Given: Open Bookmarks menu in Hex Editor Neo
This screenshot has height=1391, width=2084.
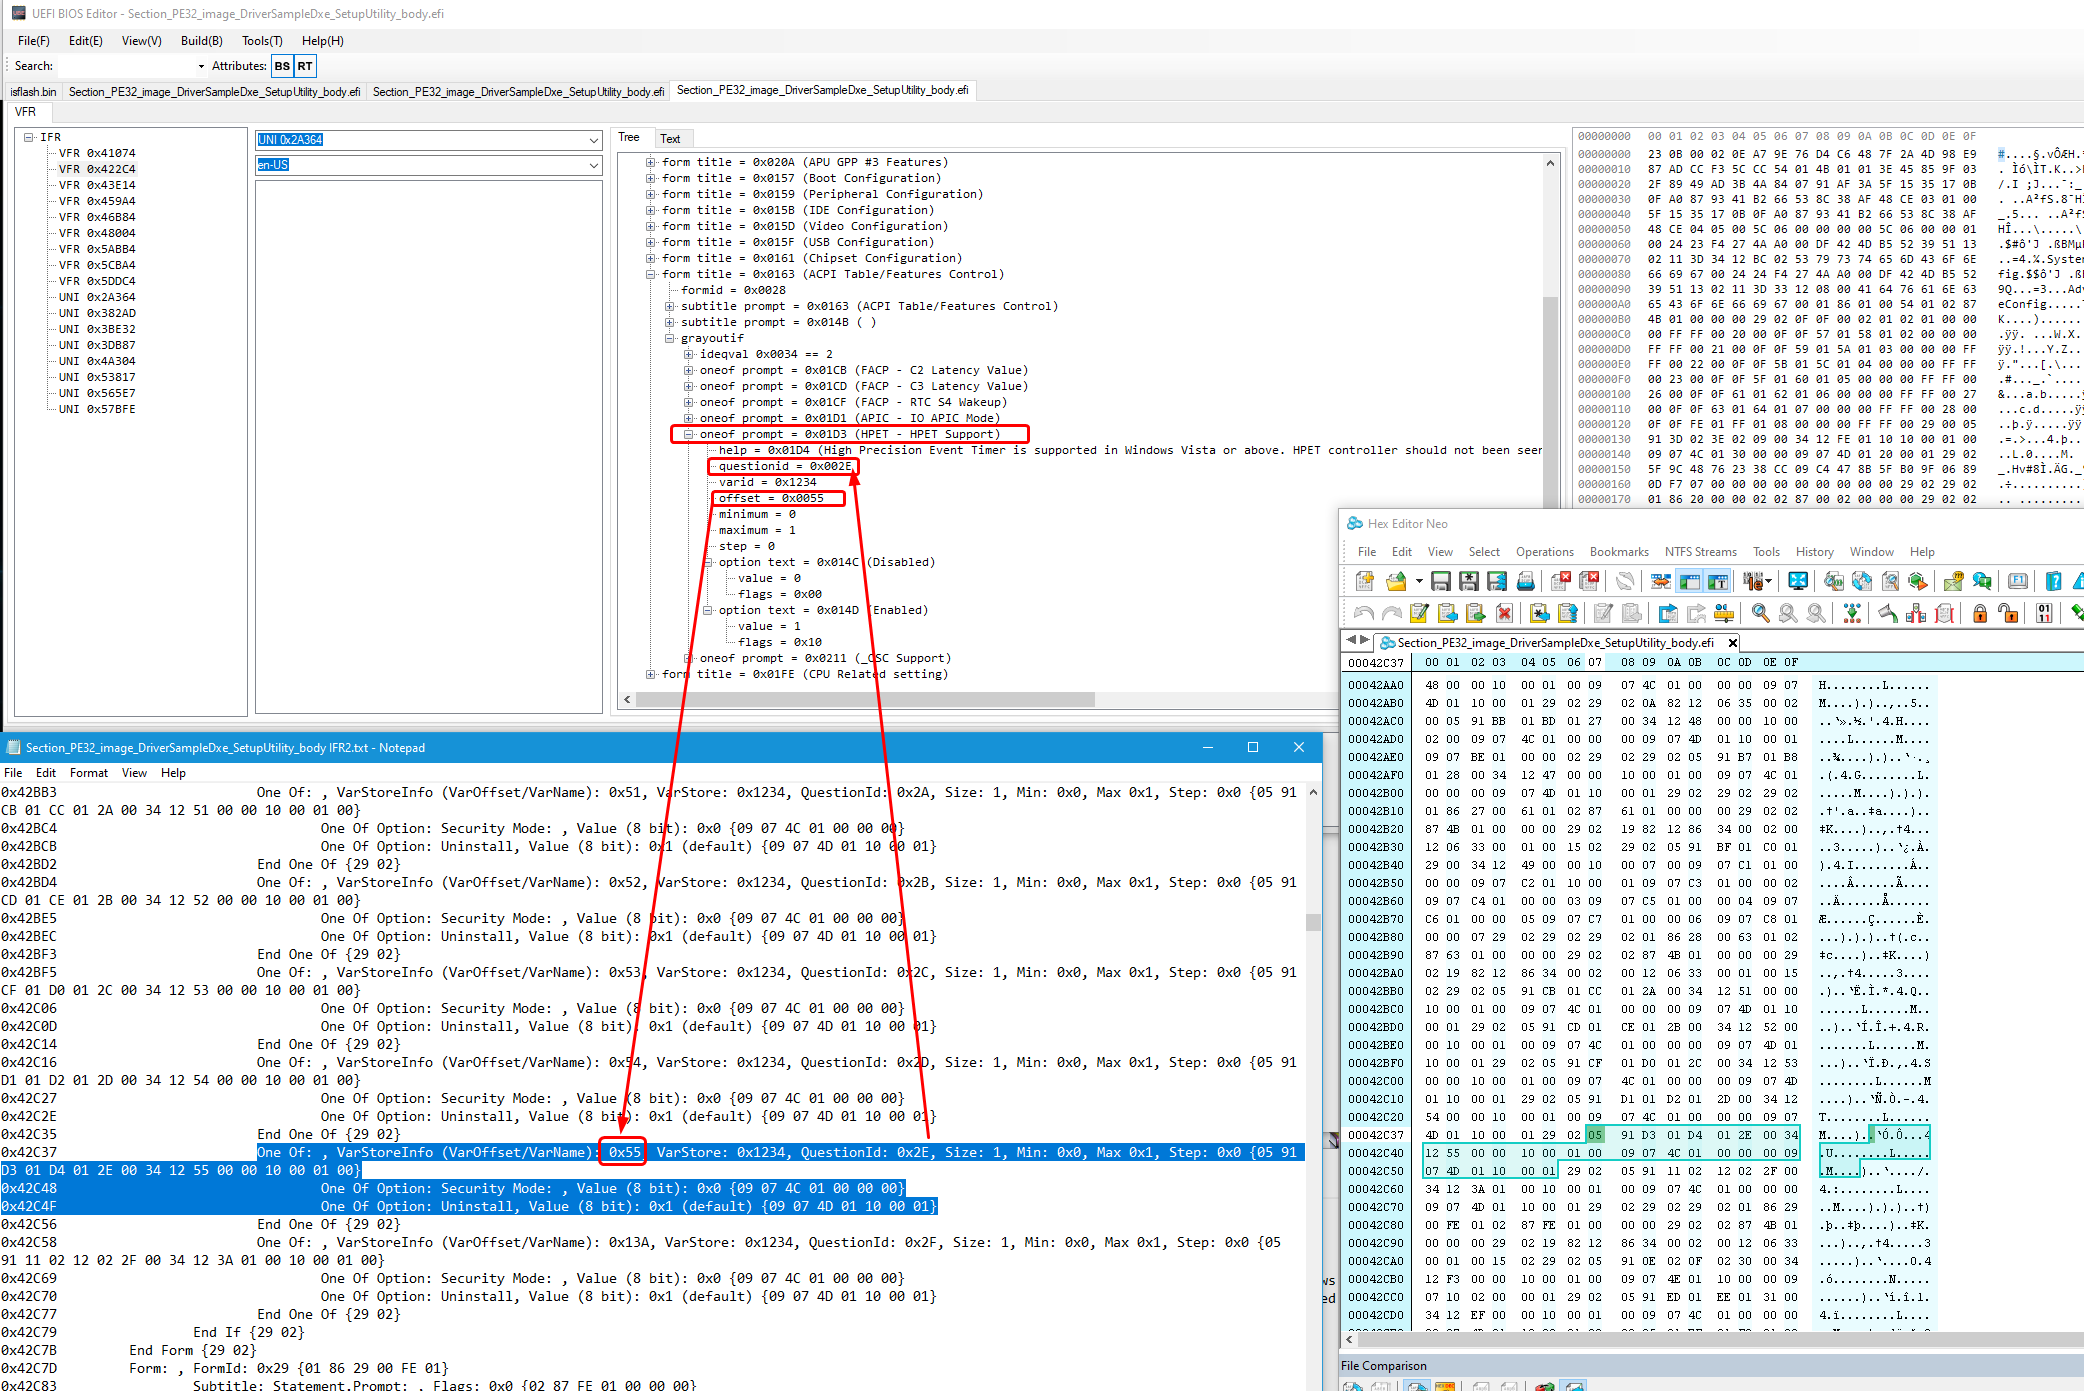Looking at the screenshot, I should [1618, 552].
